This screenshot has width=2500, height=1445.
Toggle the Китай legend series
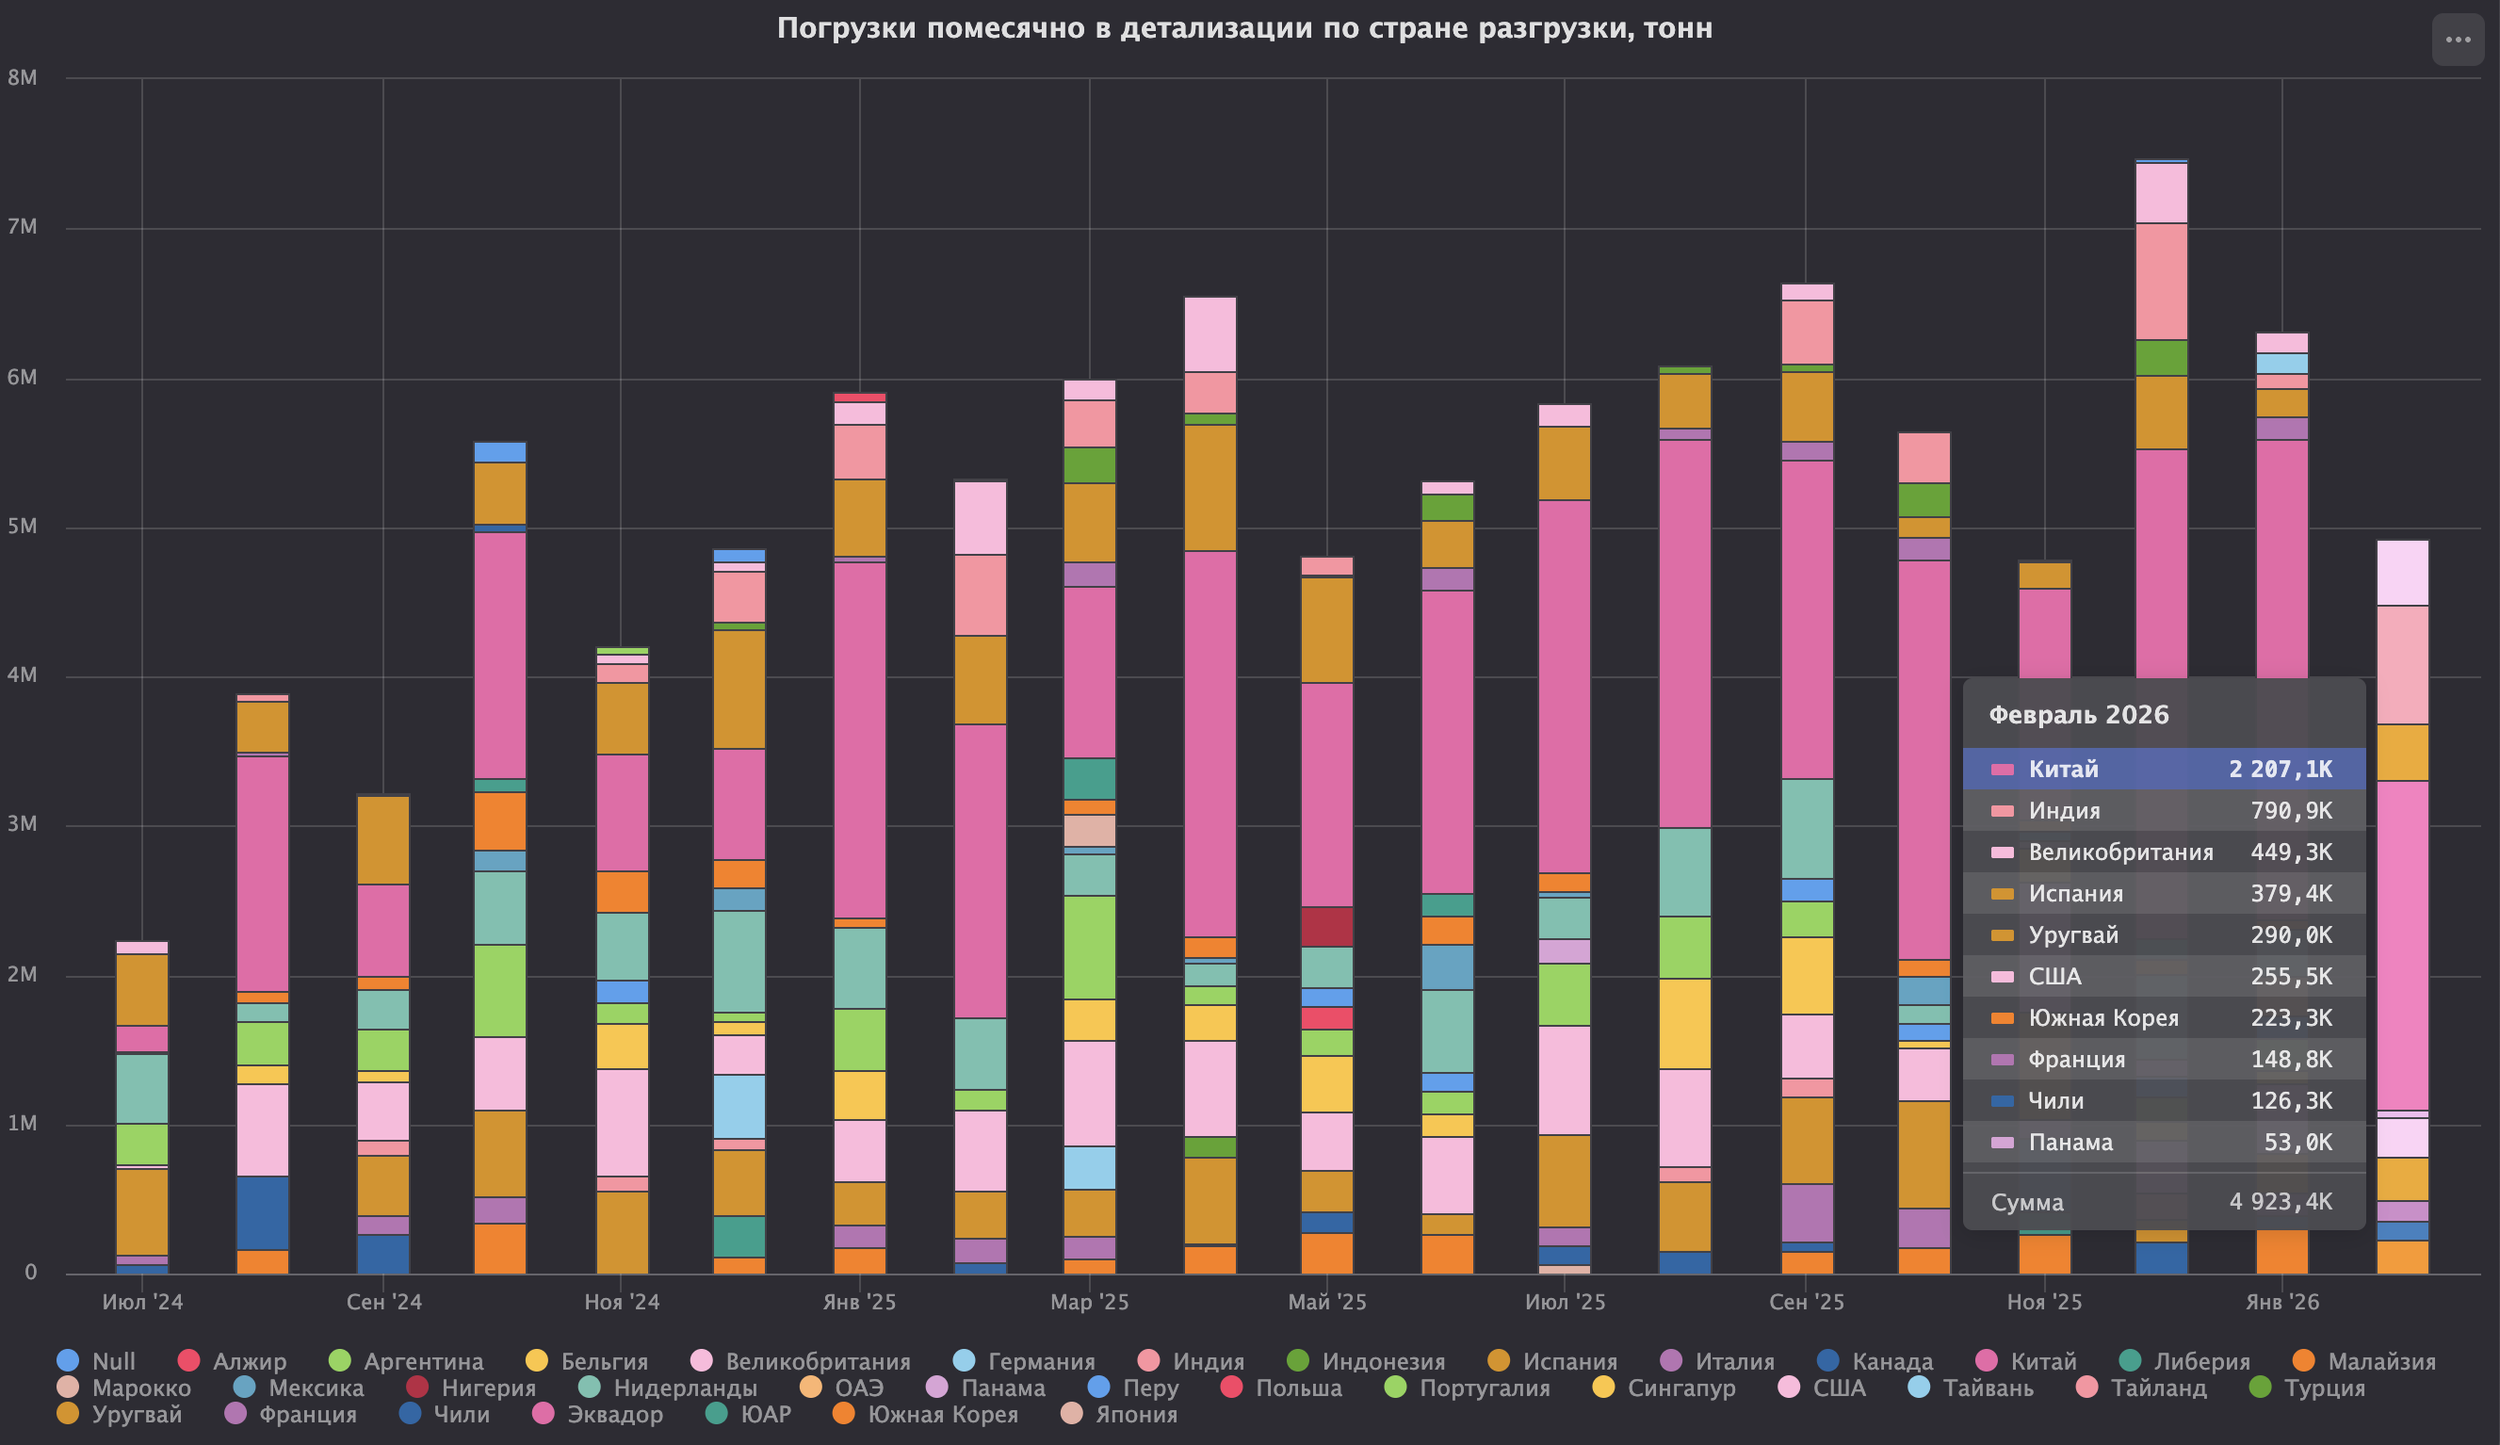[x=2042, y=1361]
